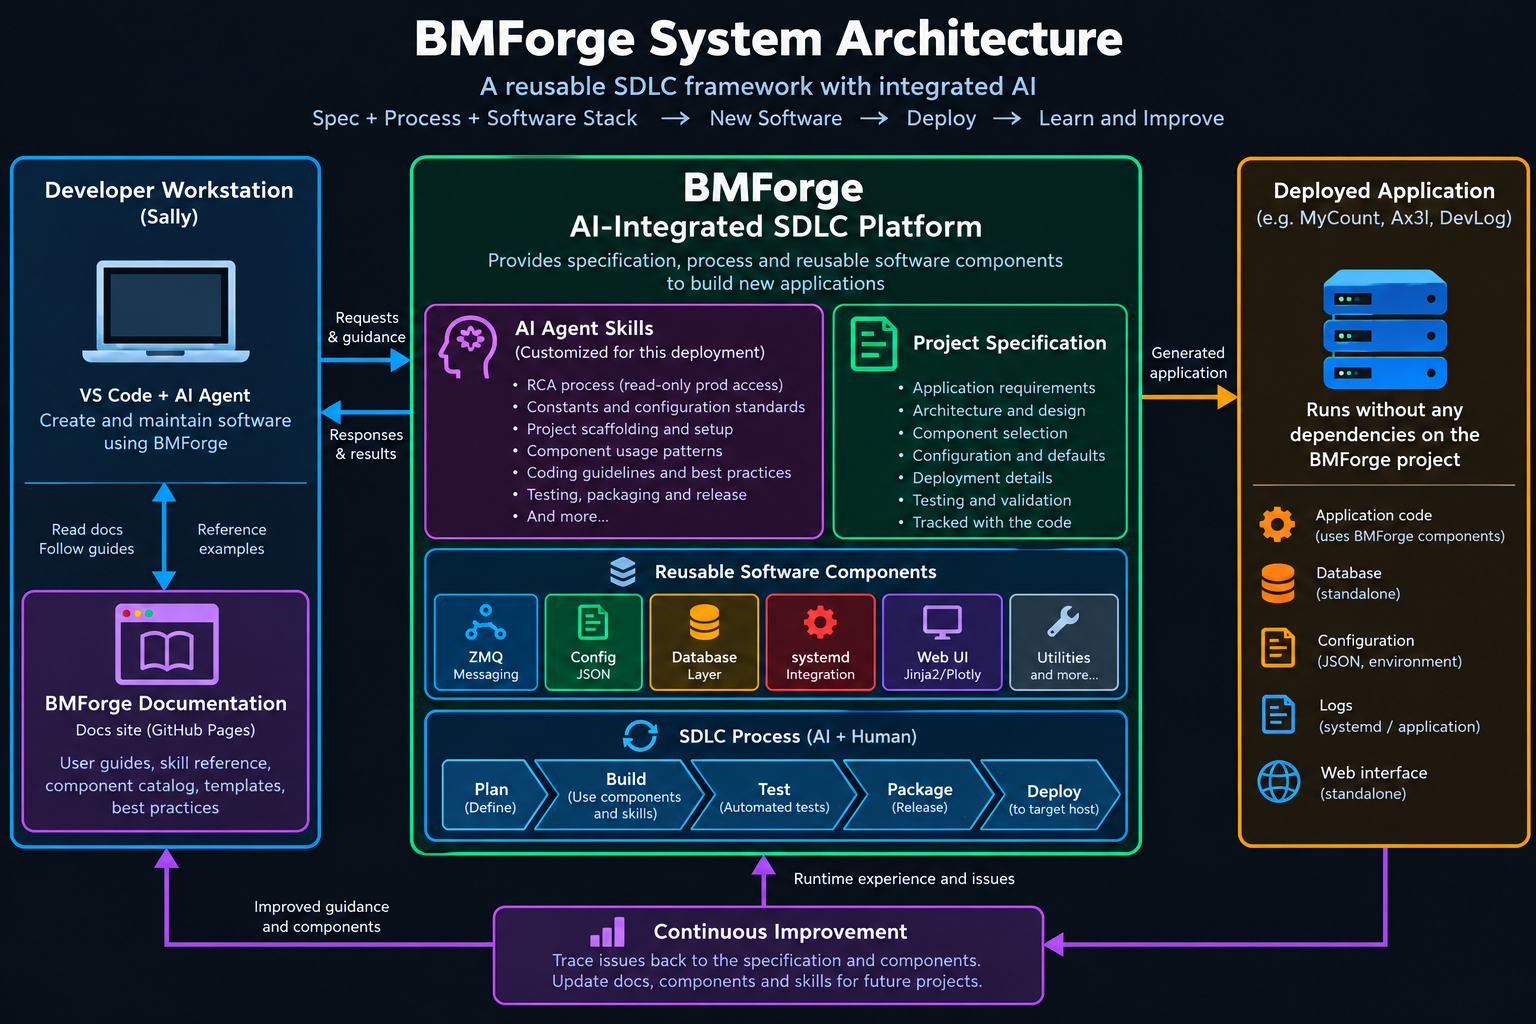Click the orange gear icon beside Application code
The width and height of the screenshot is (1536, 1024).
point(1277,524)
